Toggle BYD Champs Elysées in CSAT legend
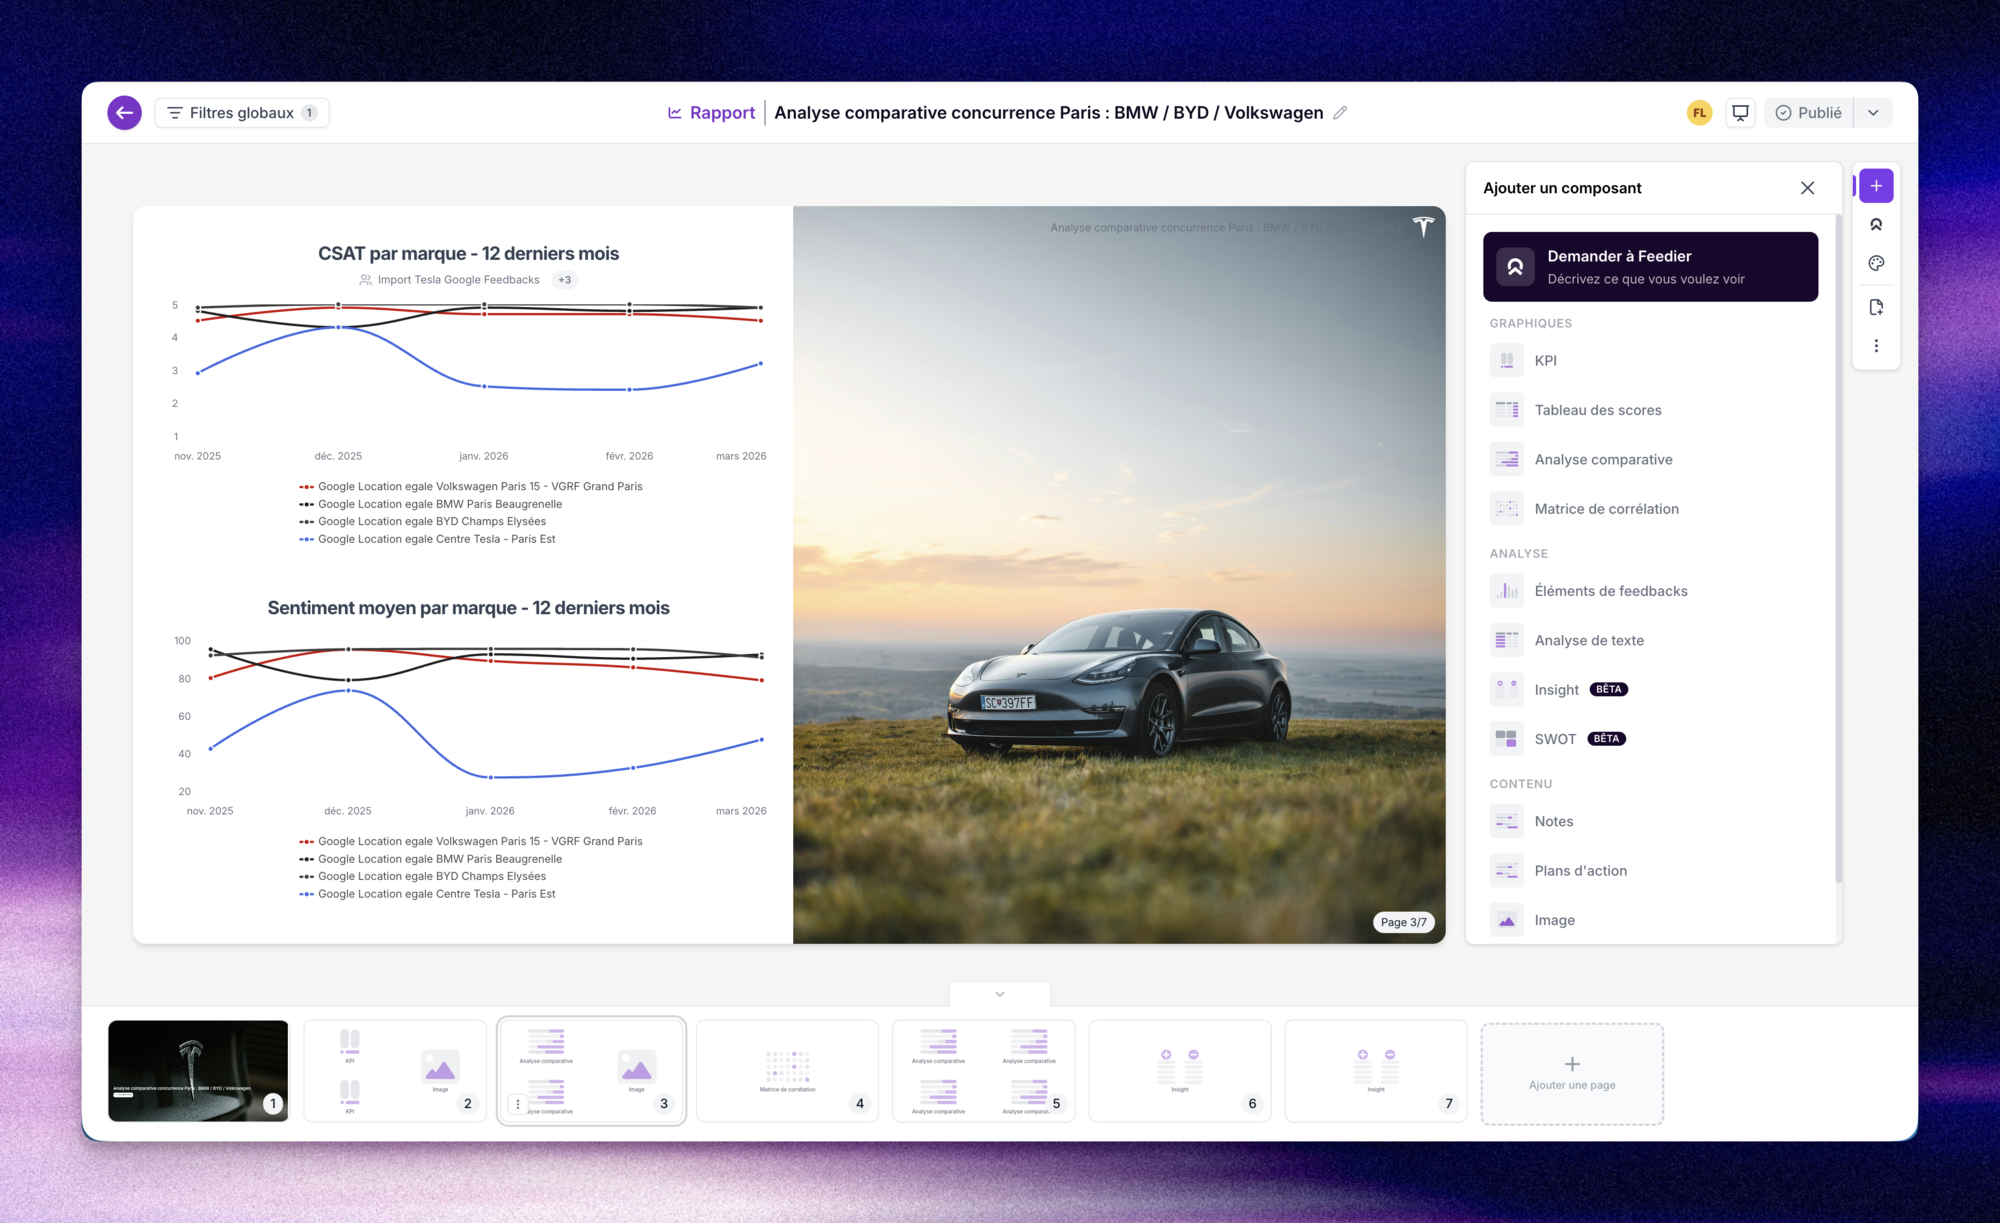This screenshot has height=1223, width=2000. [x=422, y=522]
